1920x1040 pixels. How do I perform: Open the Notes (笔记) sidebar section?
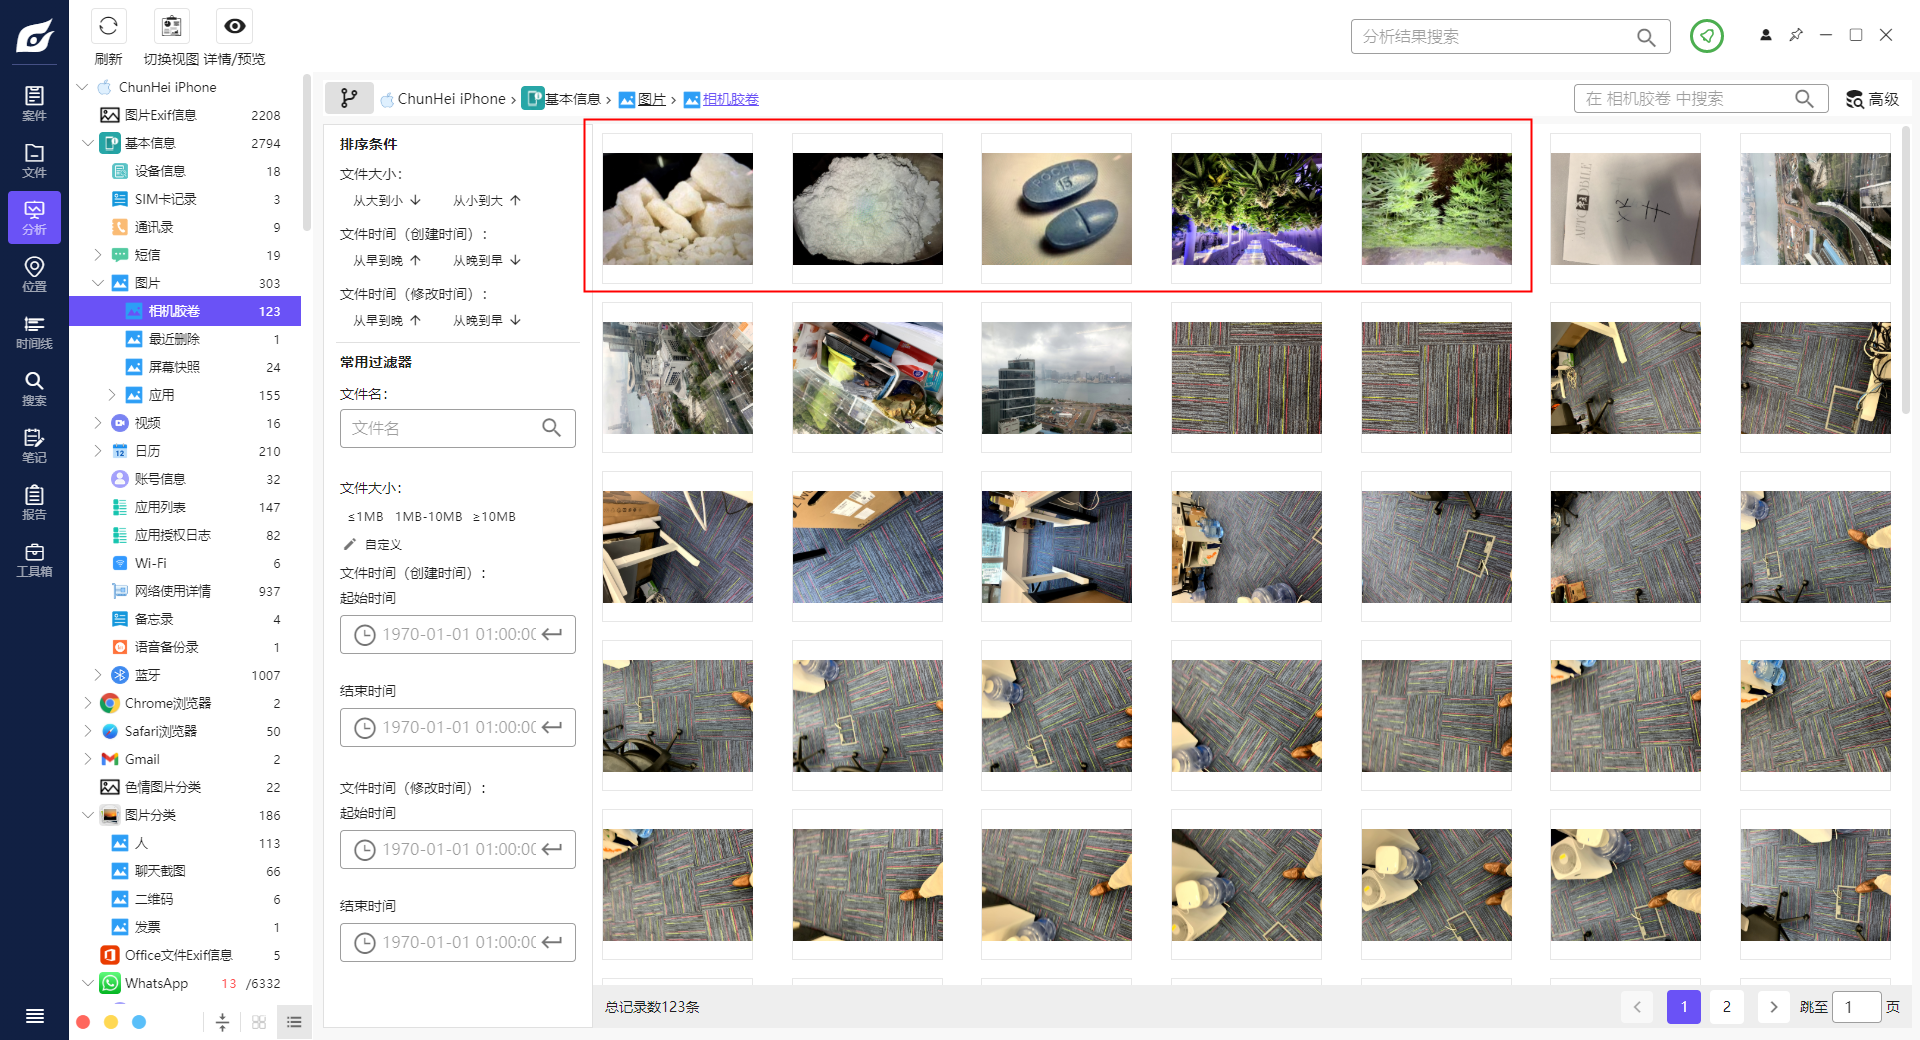(34, 445)
